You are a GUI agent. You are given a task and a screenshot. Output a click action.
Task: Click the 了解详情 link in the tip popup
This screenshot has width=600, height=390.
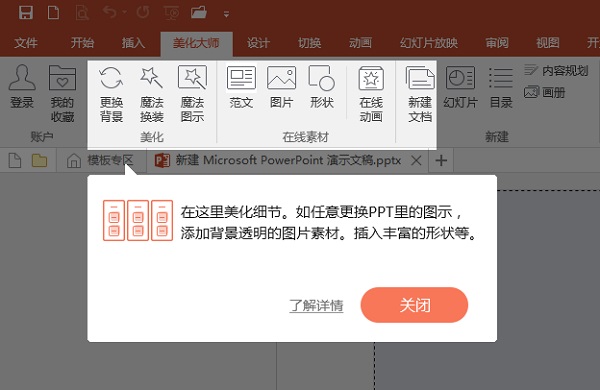coord(316,305)
